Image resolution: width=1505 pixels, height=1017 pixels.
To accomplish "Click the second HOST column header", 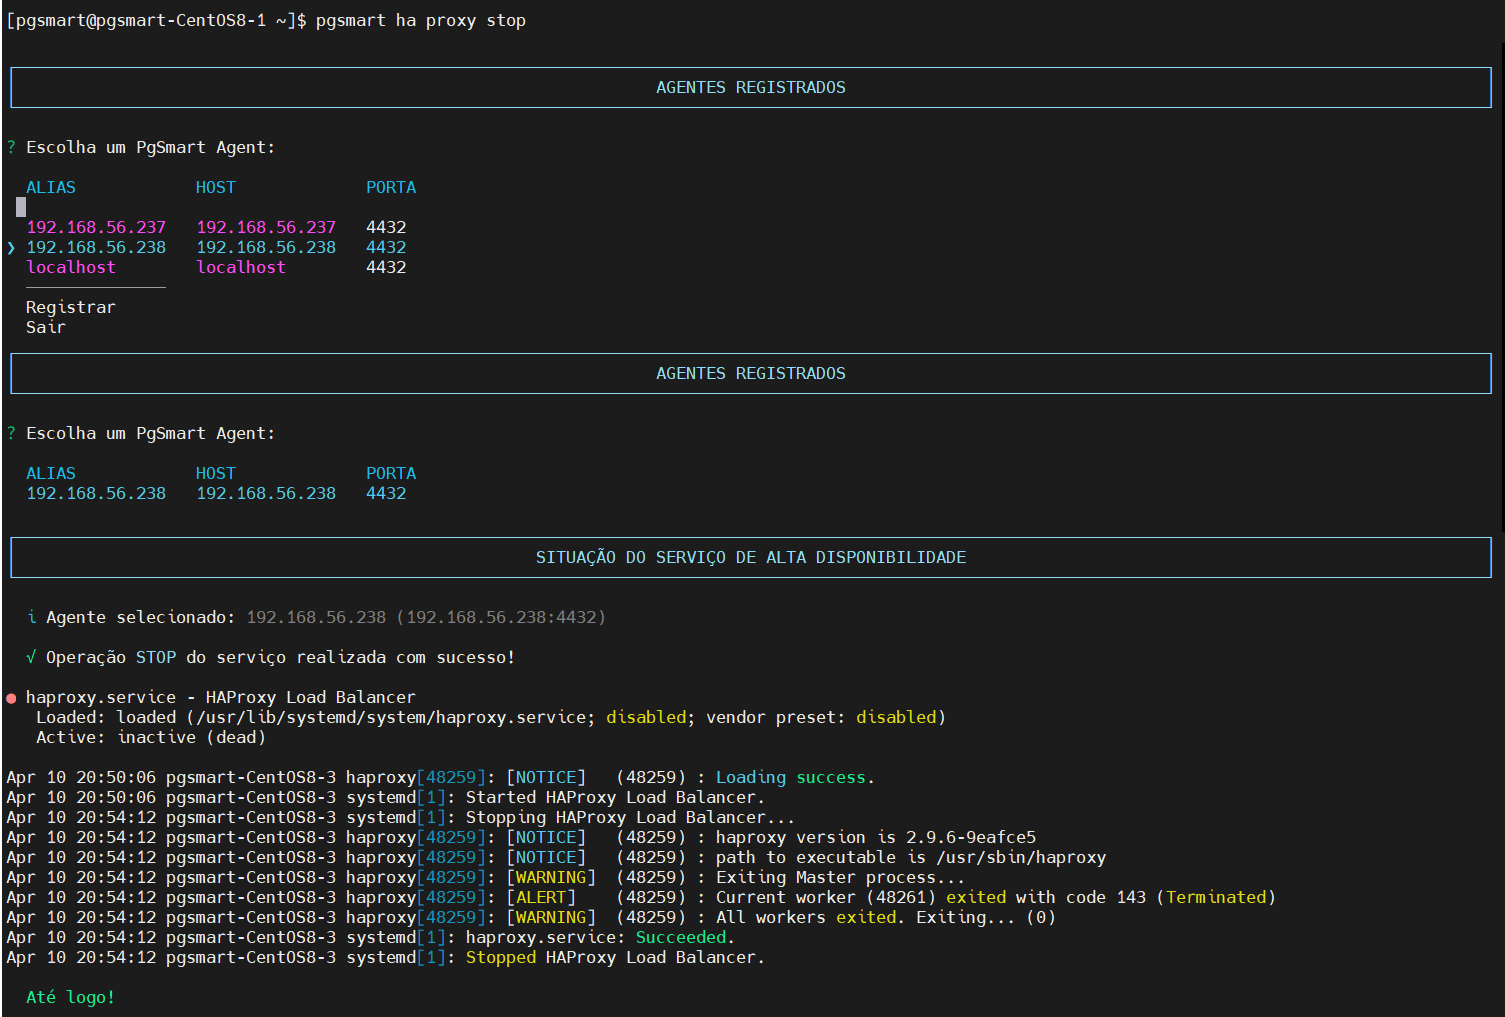I will tap(216, 473).
